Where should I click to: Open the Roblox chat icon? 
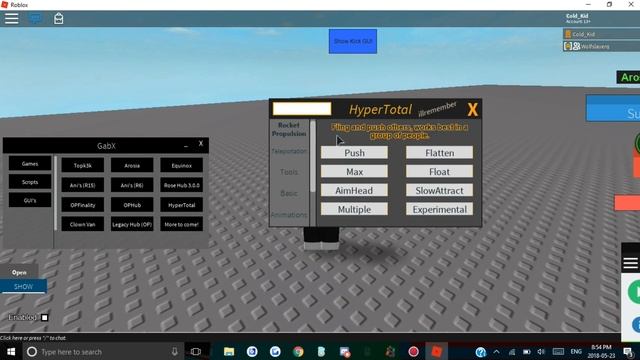36,18
